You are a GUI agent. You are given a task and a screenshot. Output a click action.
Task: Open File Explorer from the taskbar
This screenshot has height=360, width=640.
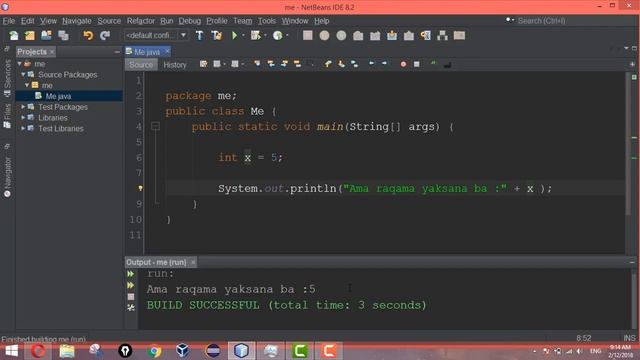(67, 351)
